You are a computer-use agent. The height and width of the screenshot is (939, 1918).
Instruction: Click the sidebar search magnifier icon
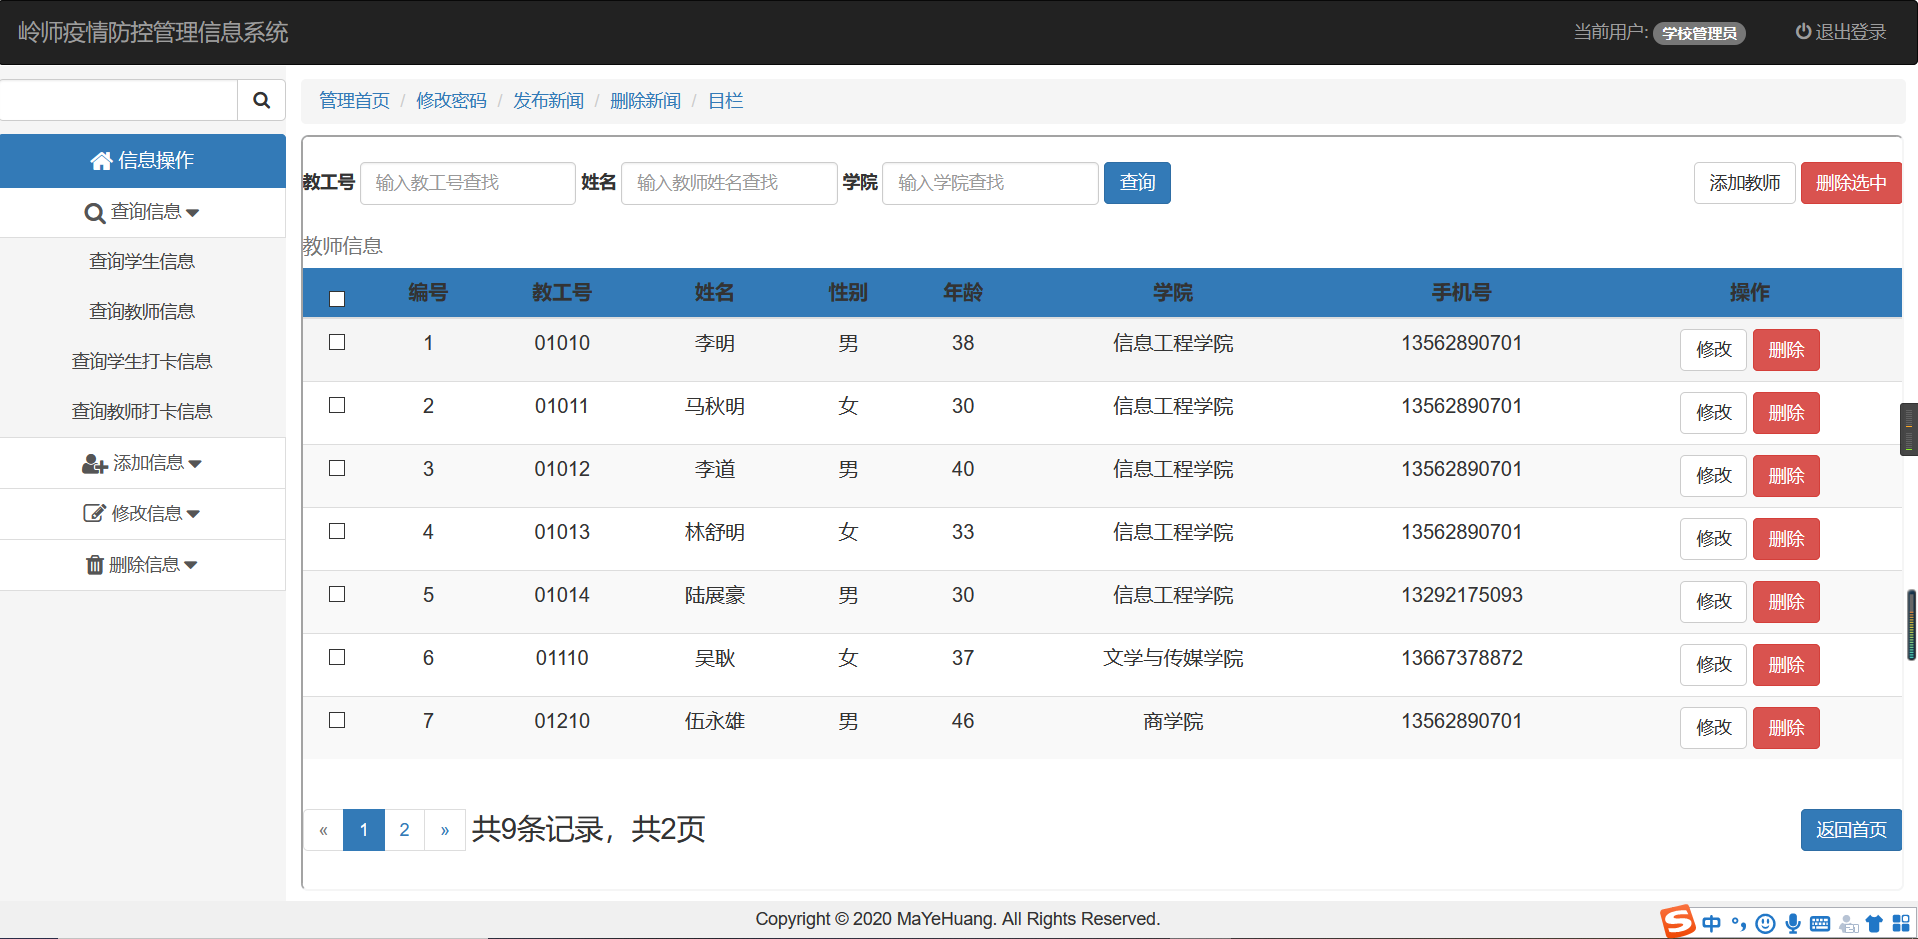(x=261, y=100)
